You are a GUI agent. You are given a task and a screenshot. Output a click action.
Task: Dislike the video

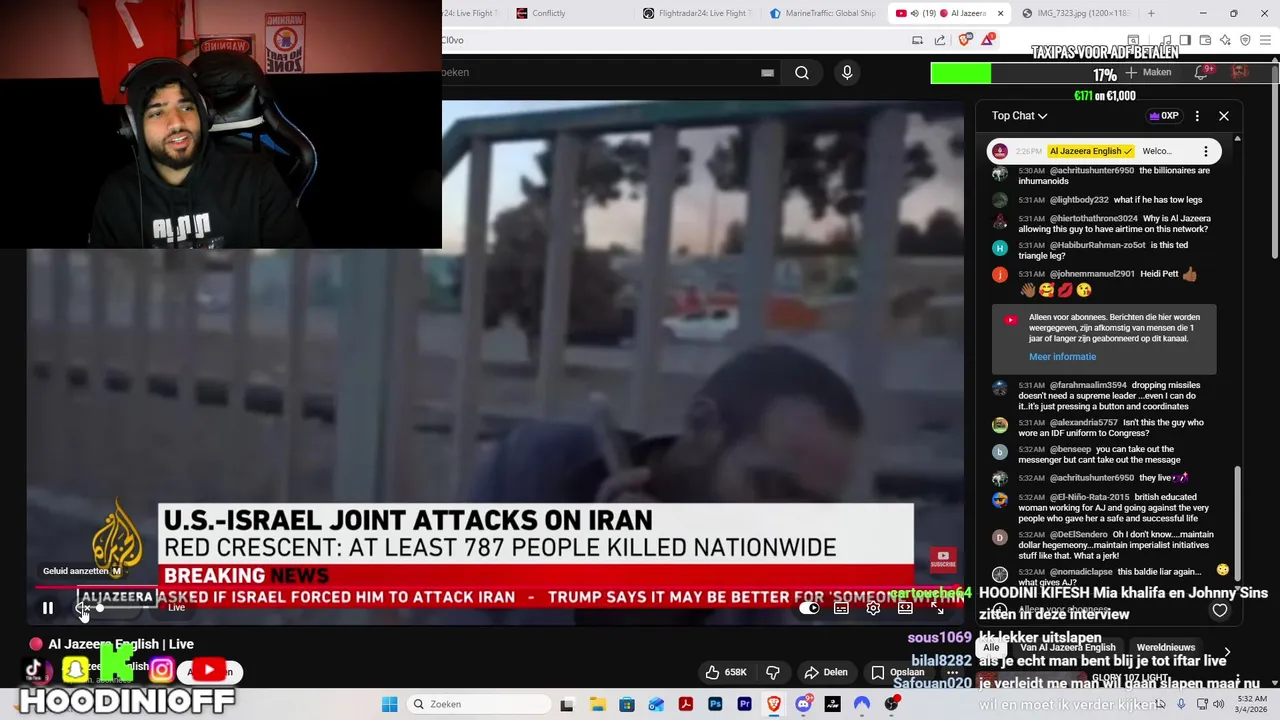pos(772,672)
